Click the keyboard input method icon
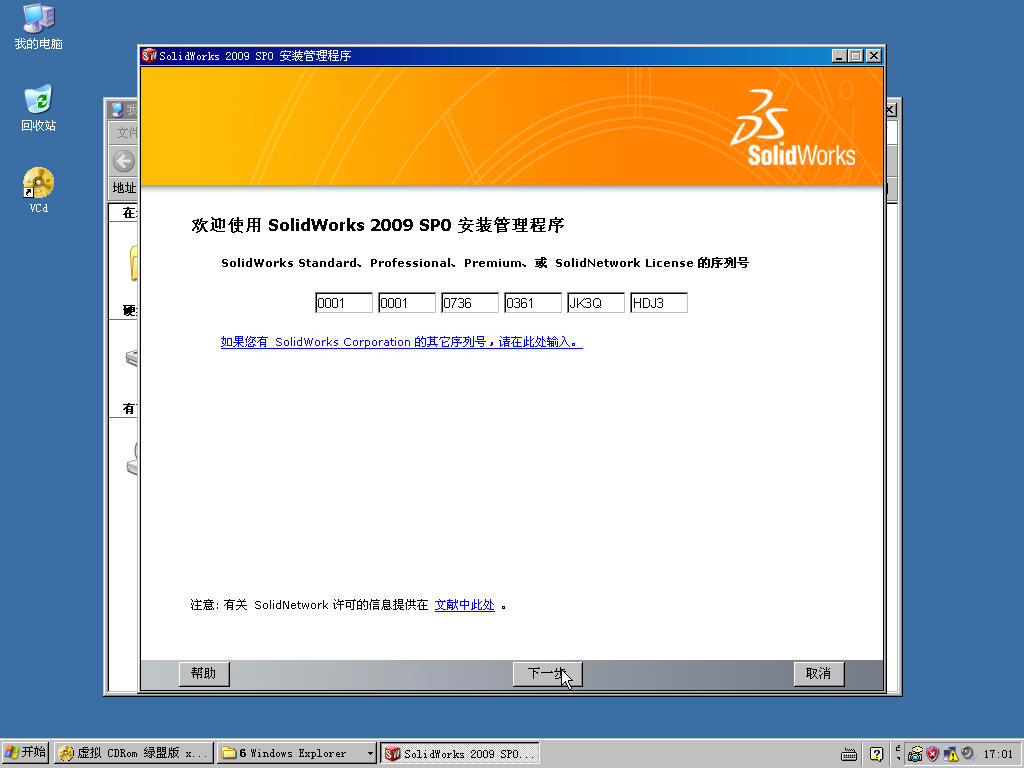Viewport: 1024px width, 768px height. coord(848,754)
